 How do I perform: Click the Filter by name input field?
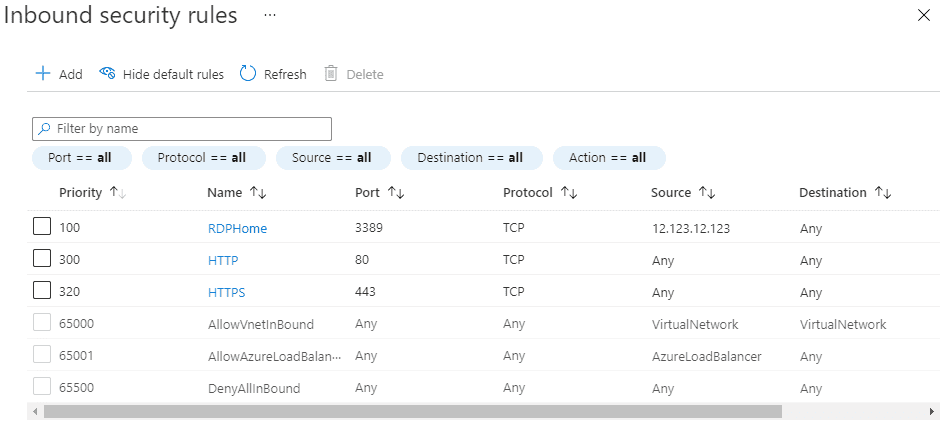click(182, 129)
